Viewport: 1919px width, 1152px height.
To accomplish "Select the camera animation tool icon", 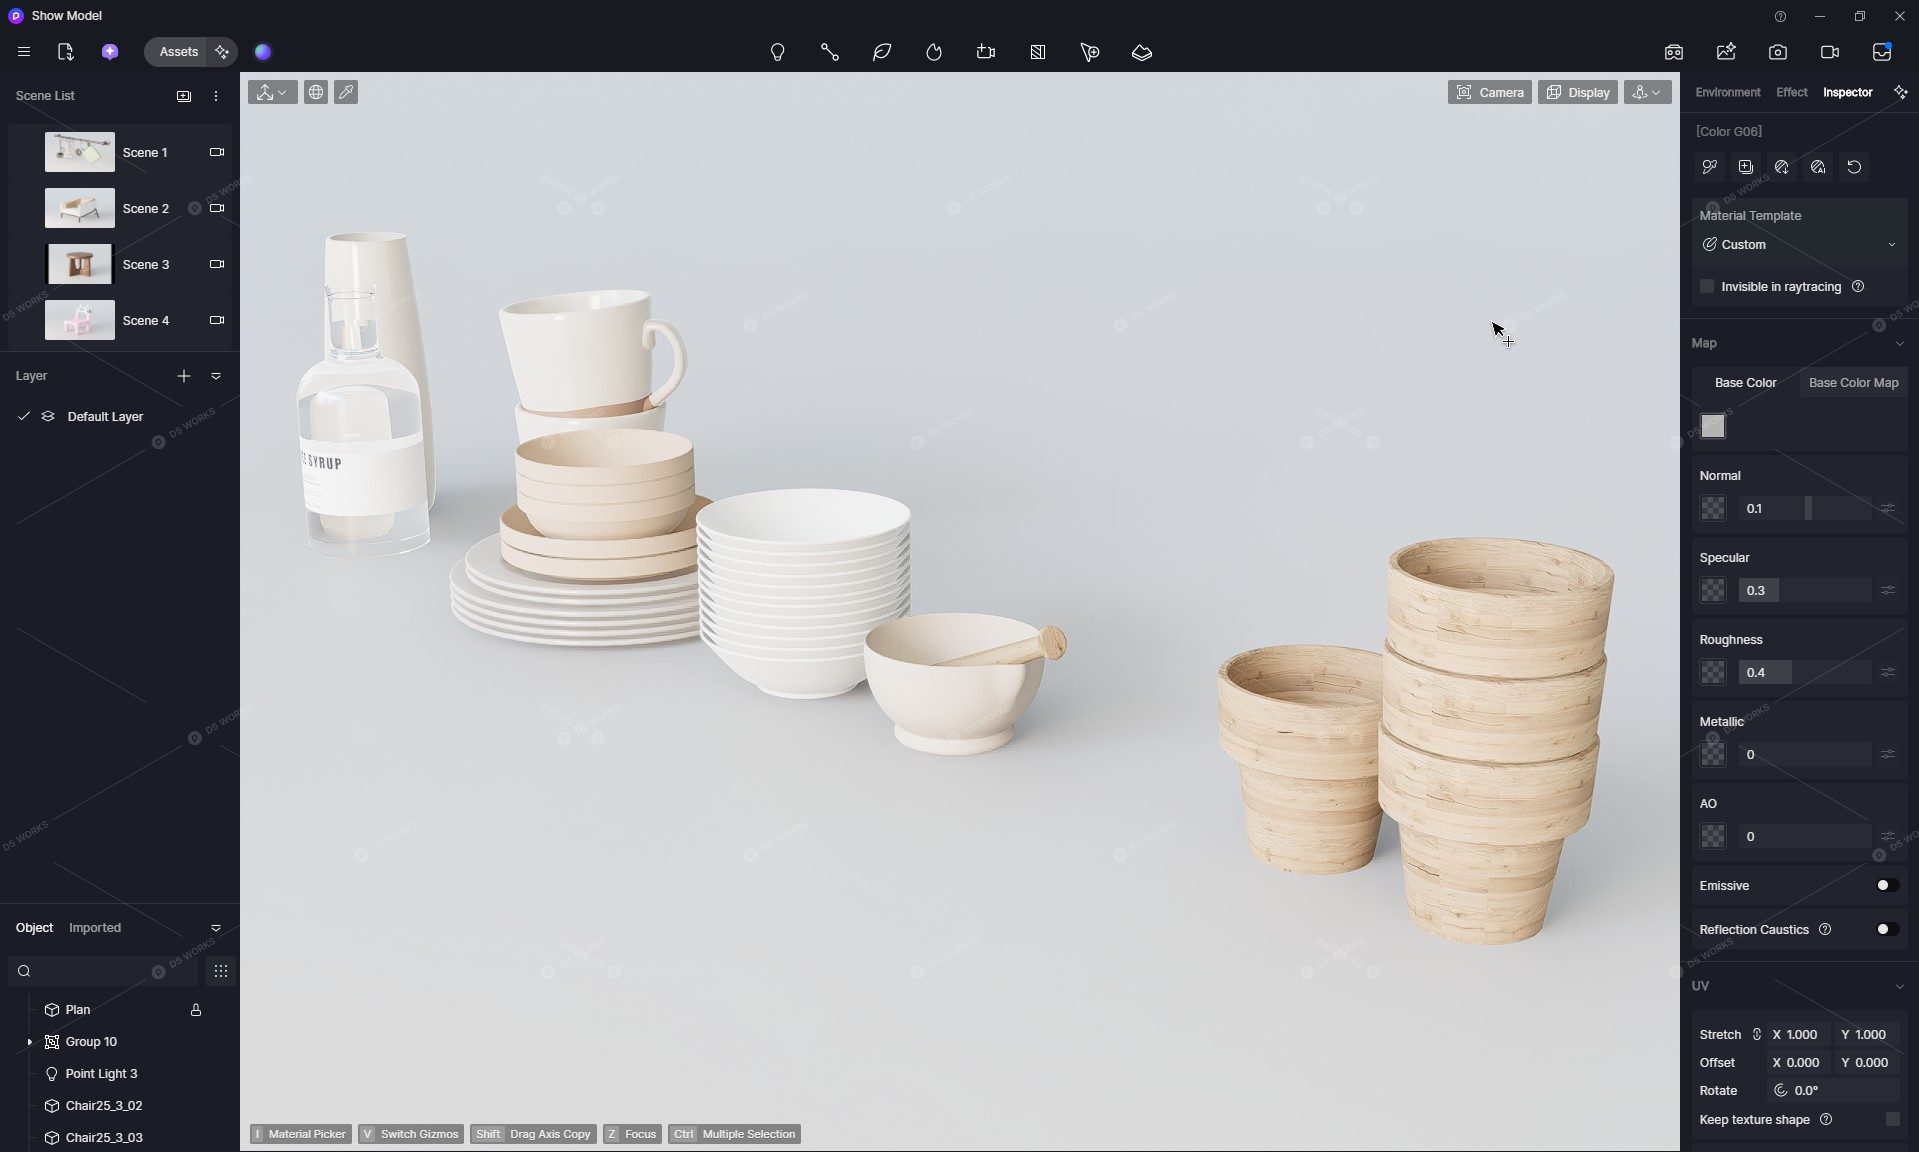I will tap(986, 52).
